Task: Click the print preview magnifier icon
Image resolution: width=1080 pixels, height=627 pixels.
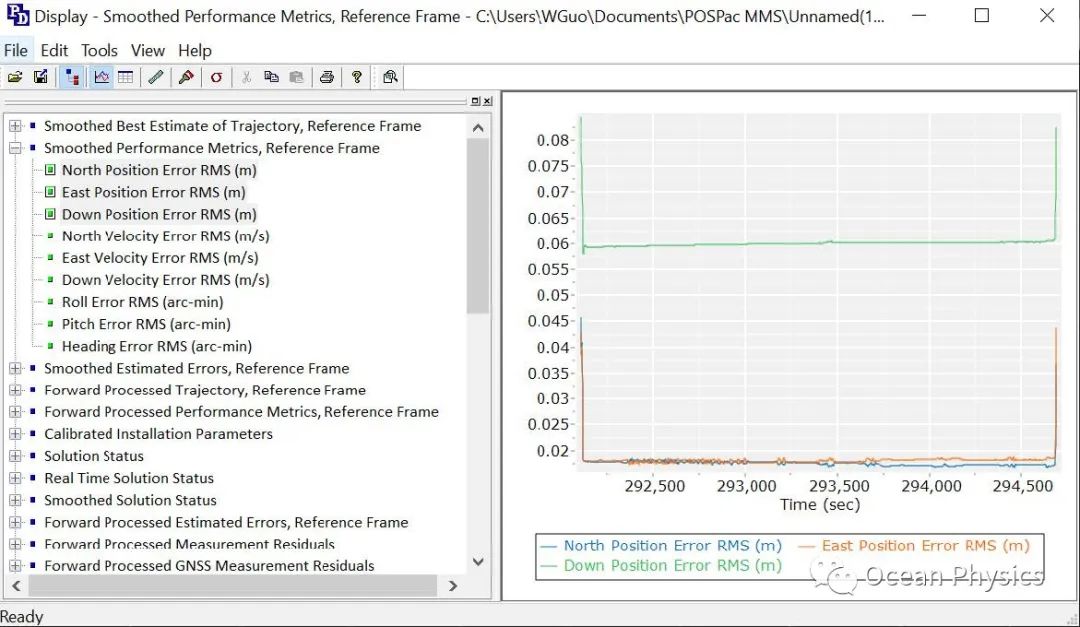Action: tap(390, 77)
